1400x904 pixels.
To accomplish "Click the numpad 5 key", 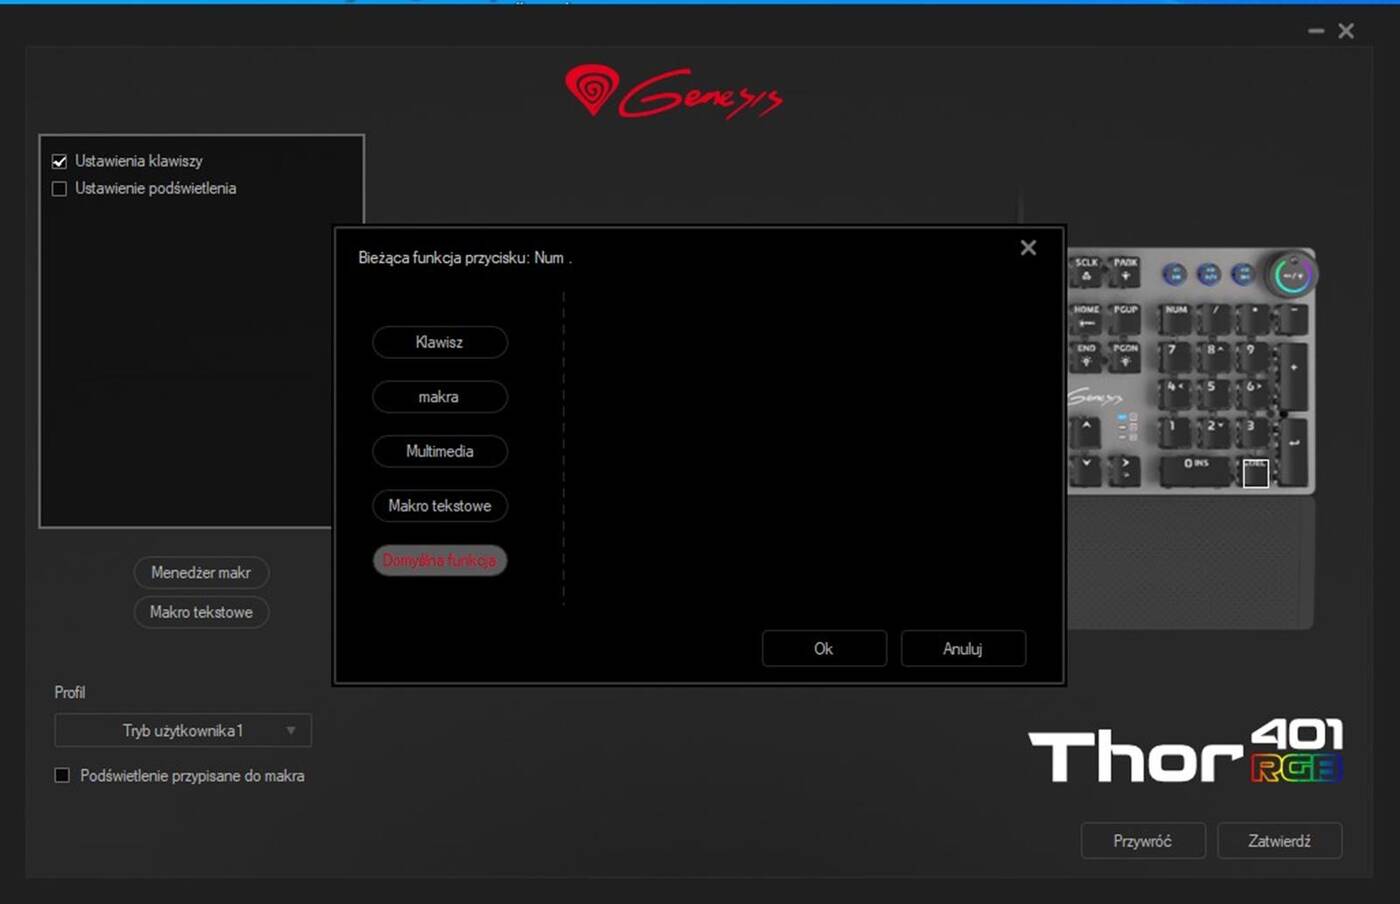I will click(1212, 392).
